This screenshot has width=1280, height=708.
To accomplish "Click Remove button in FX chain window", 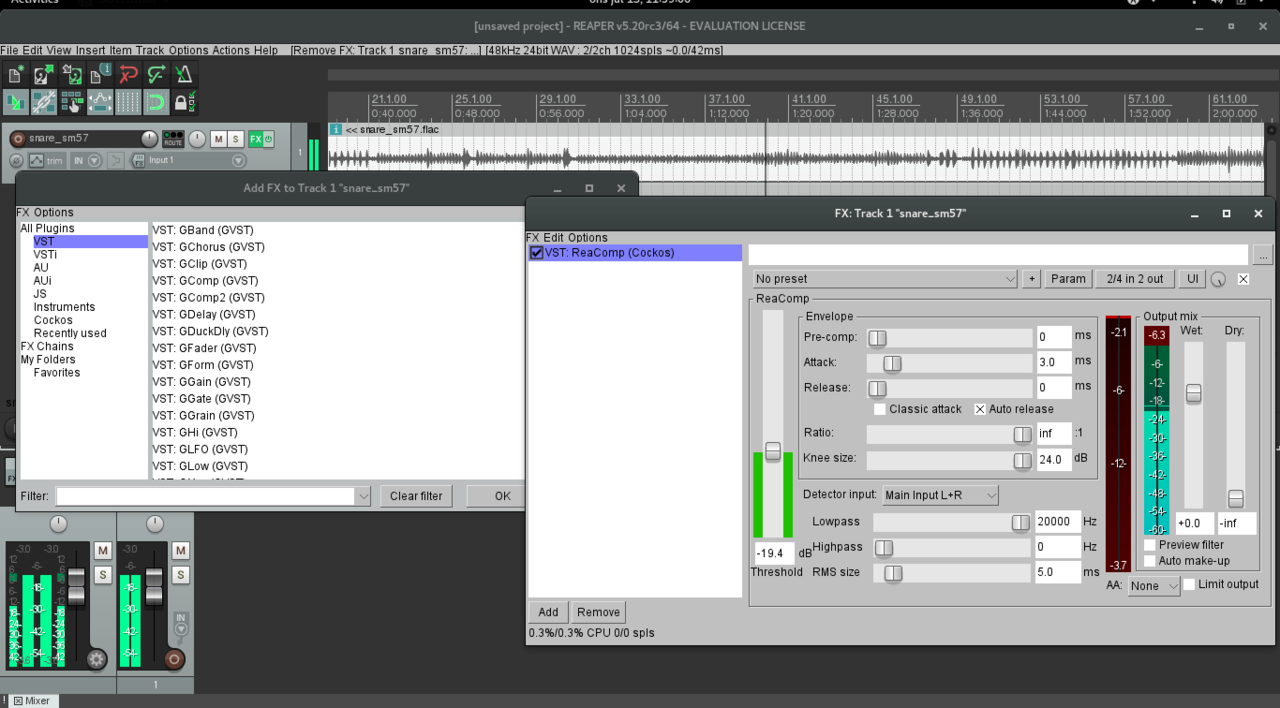I will tap(598, 612).
